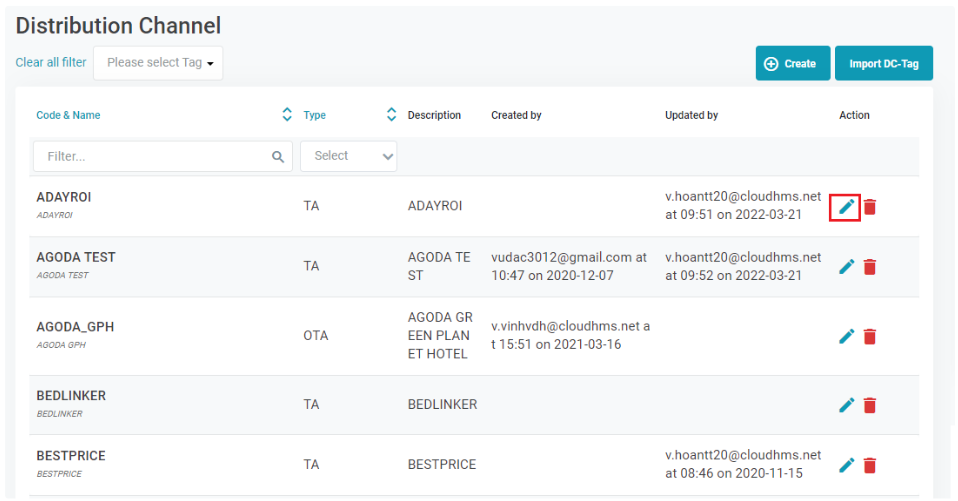Click the Code & Name column header
The height and width of the screenshot is (501, 958).
(68, 115)
